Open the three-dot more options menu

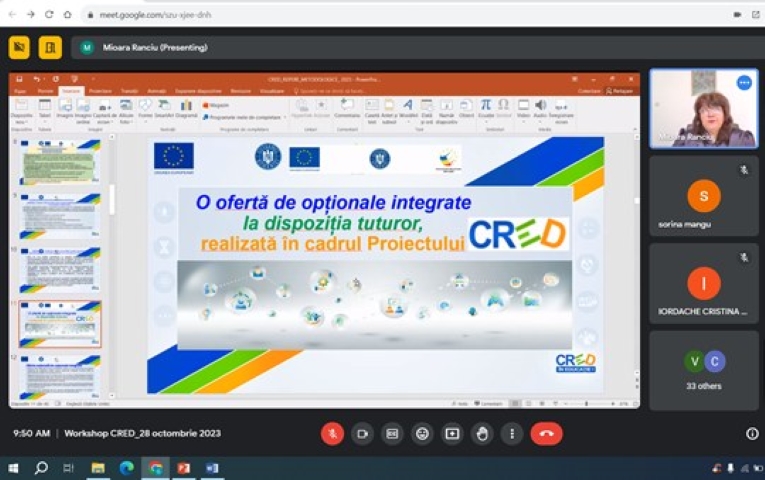[x=512, y=433]
